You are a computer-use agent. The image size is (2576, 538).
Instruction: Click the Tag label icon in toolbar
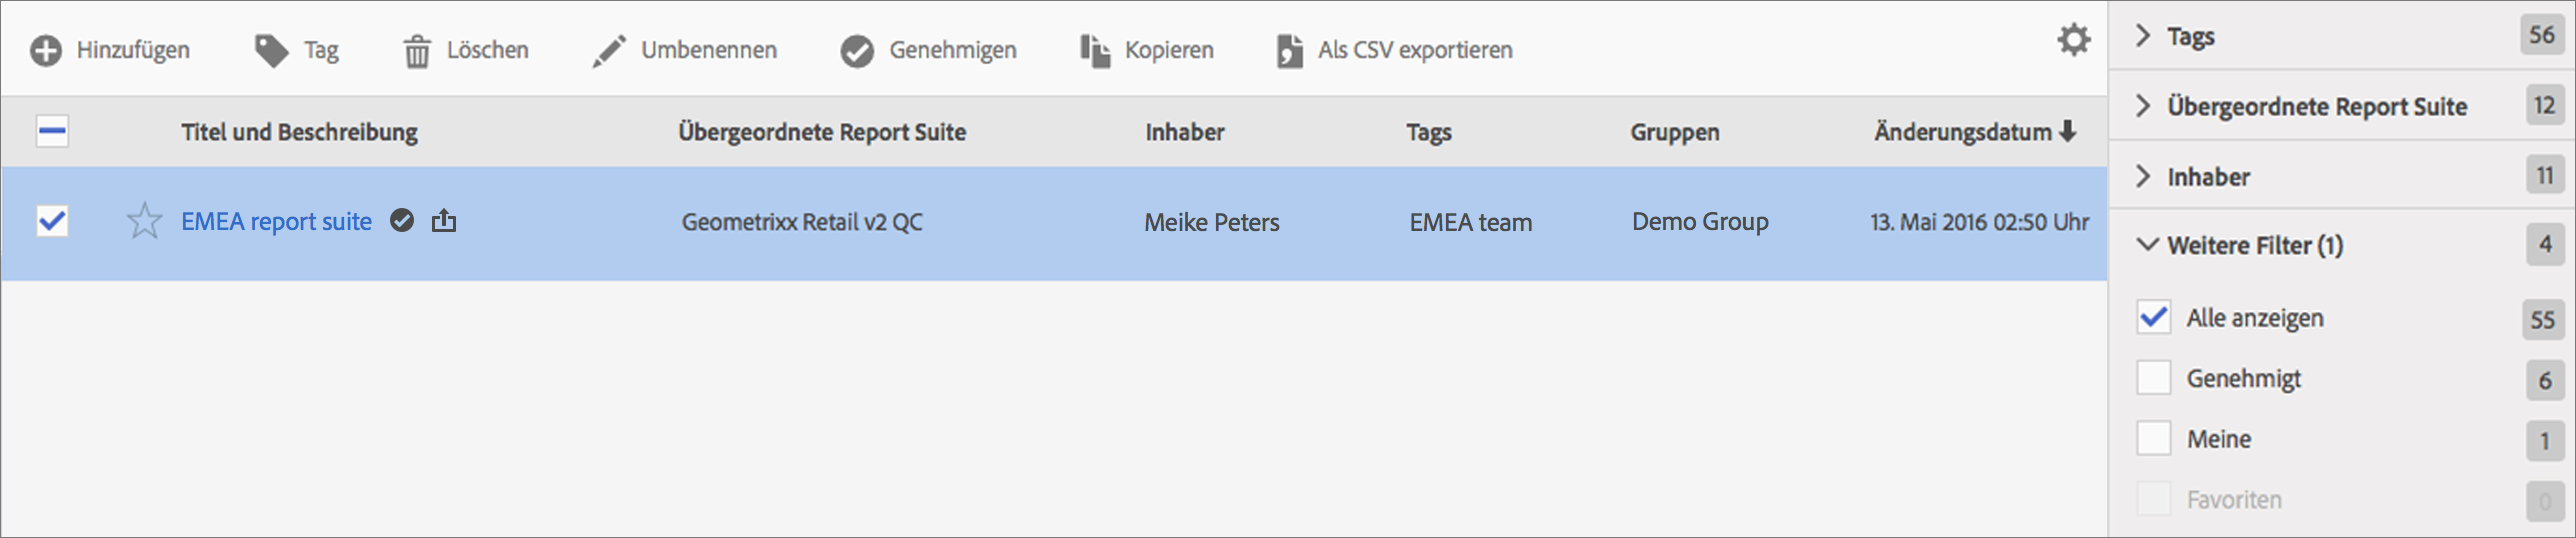coord(271,50)
